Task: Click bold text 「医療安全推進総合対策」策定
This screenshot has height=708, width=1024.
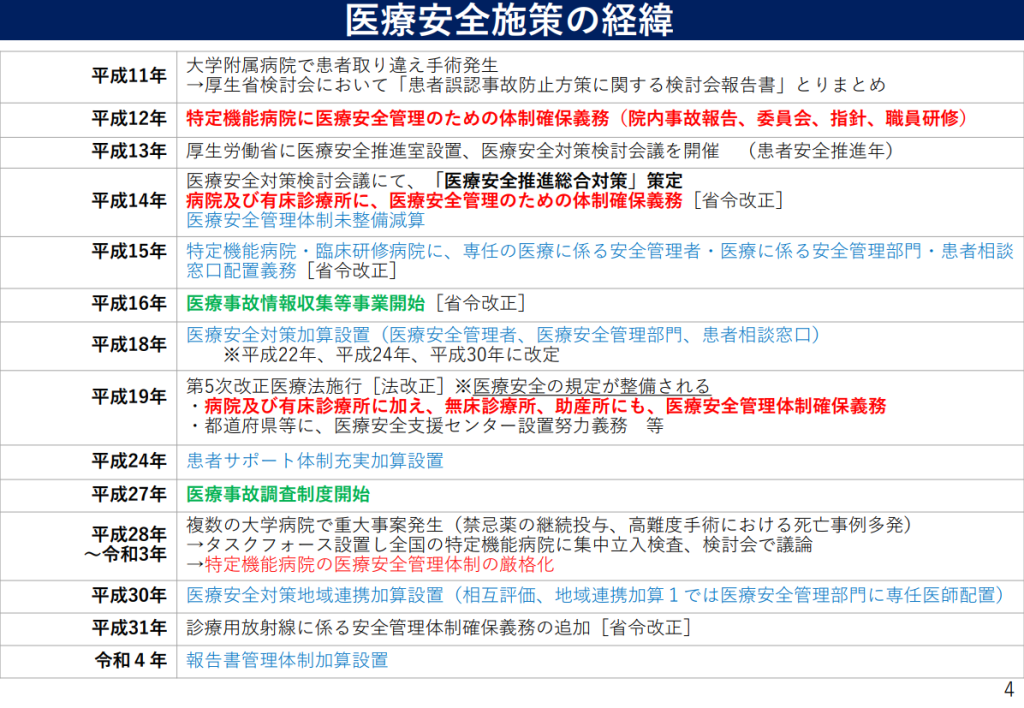Action: [559, 181]
